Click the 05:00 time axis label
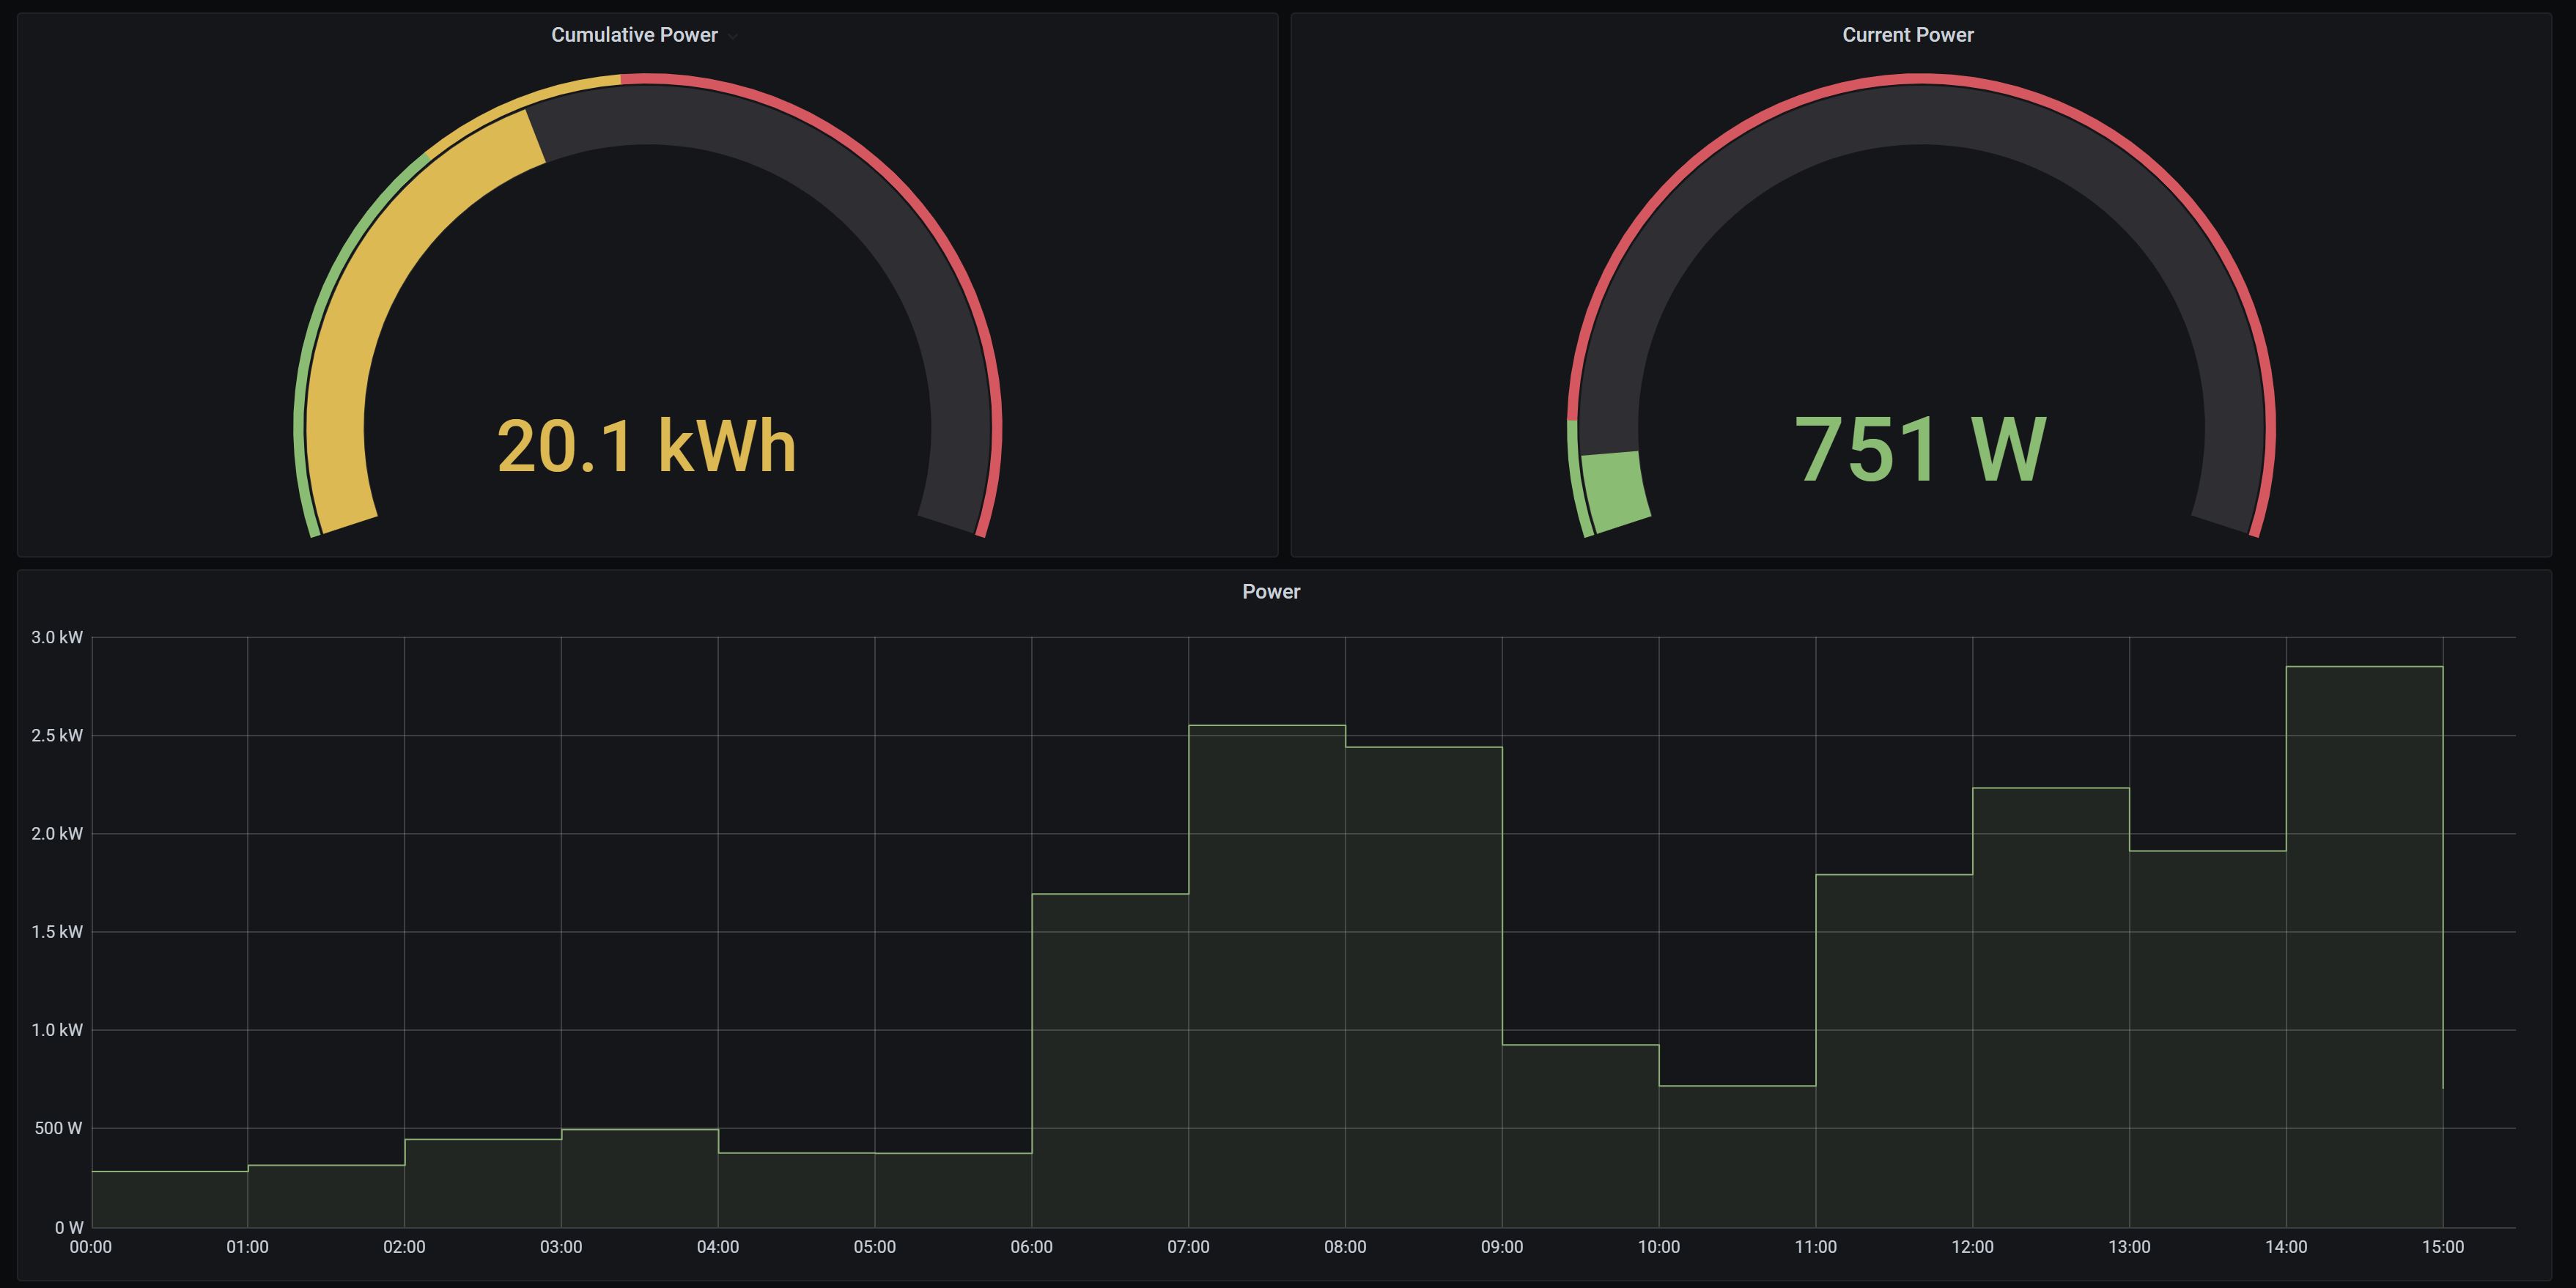The height and width of the screenshot is (1288, 2576). 875,1247
